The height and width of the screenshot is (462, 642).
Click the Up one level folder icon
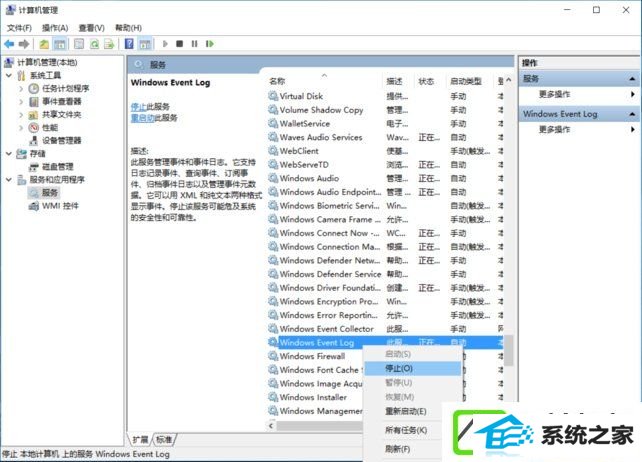click(x=44, y=44)
